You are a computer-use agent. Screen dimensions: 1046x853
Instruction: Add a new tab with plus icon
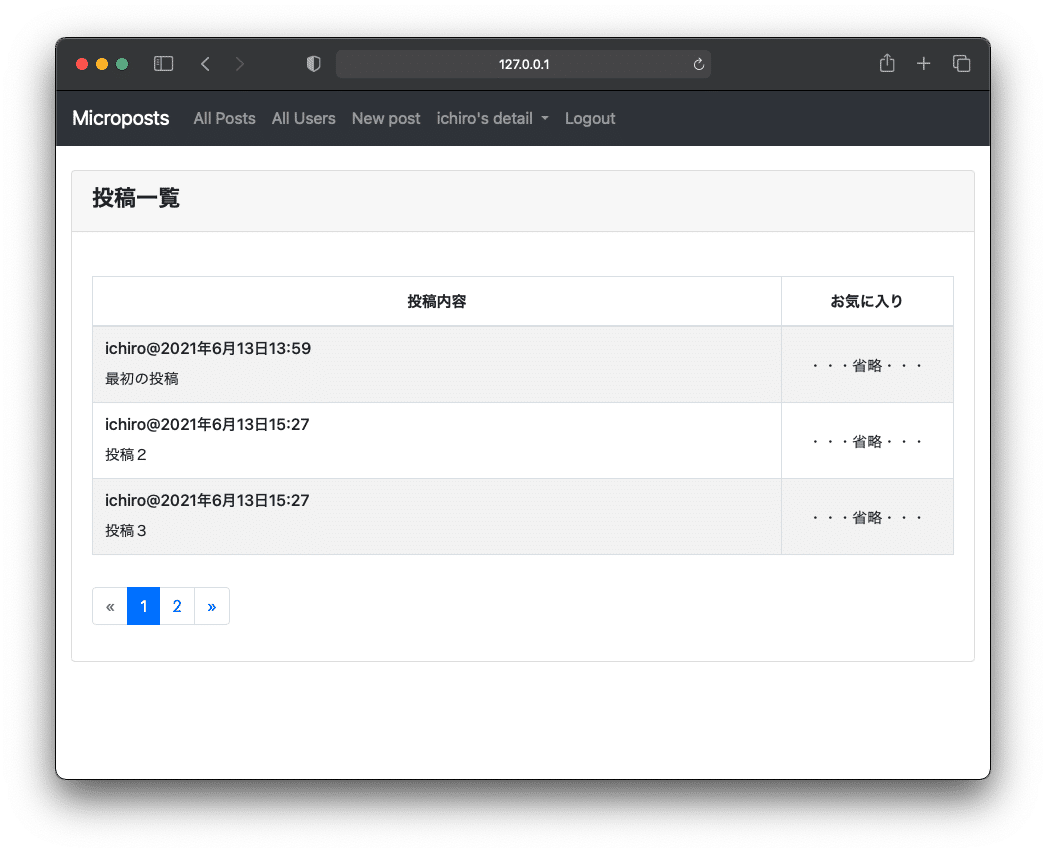pyautogui.click(x=923, y=64)
